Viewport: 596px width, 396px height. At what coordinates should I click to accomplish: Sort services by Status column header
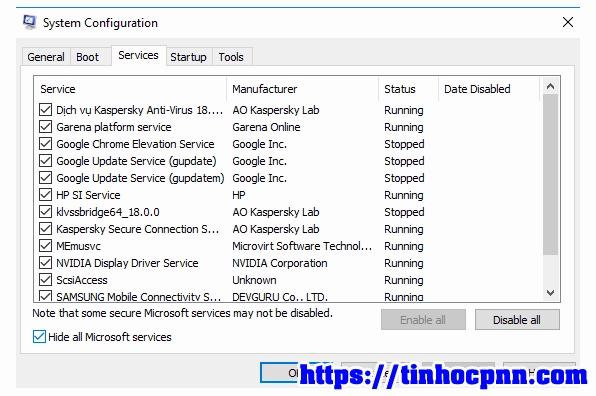point(409,89)
